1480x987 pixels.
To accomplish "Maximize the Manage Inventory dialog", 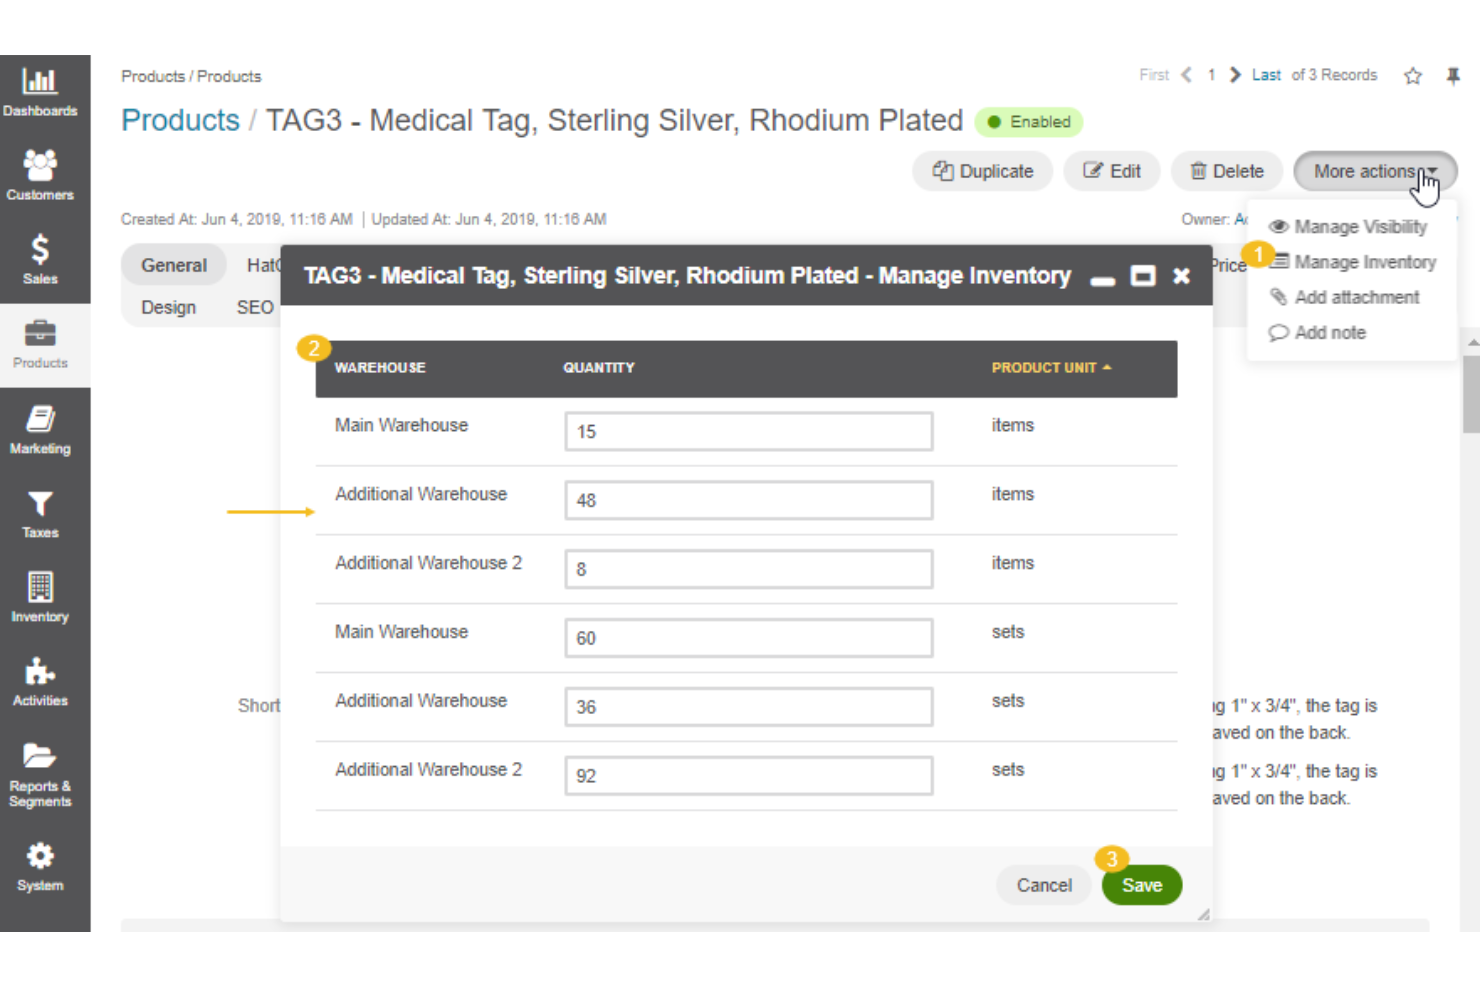I will tap(1143, 276).
